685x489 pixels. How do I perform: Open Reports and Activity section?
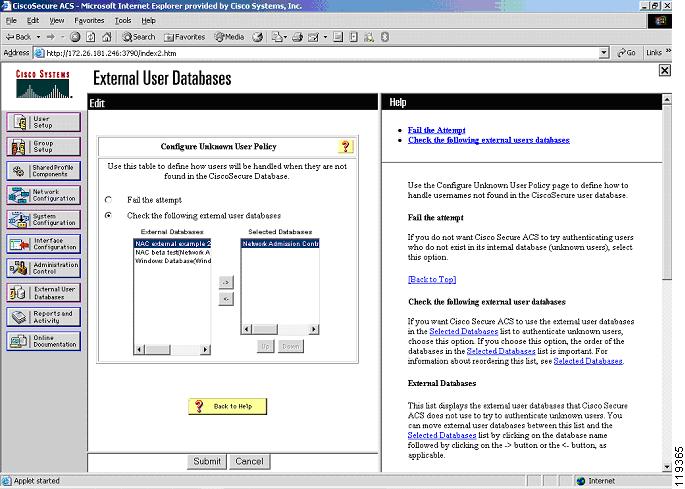pos(43,317)
